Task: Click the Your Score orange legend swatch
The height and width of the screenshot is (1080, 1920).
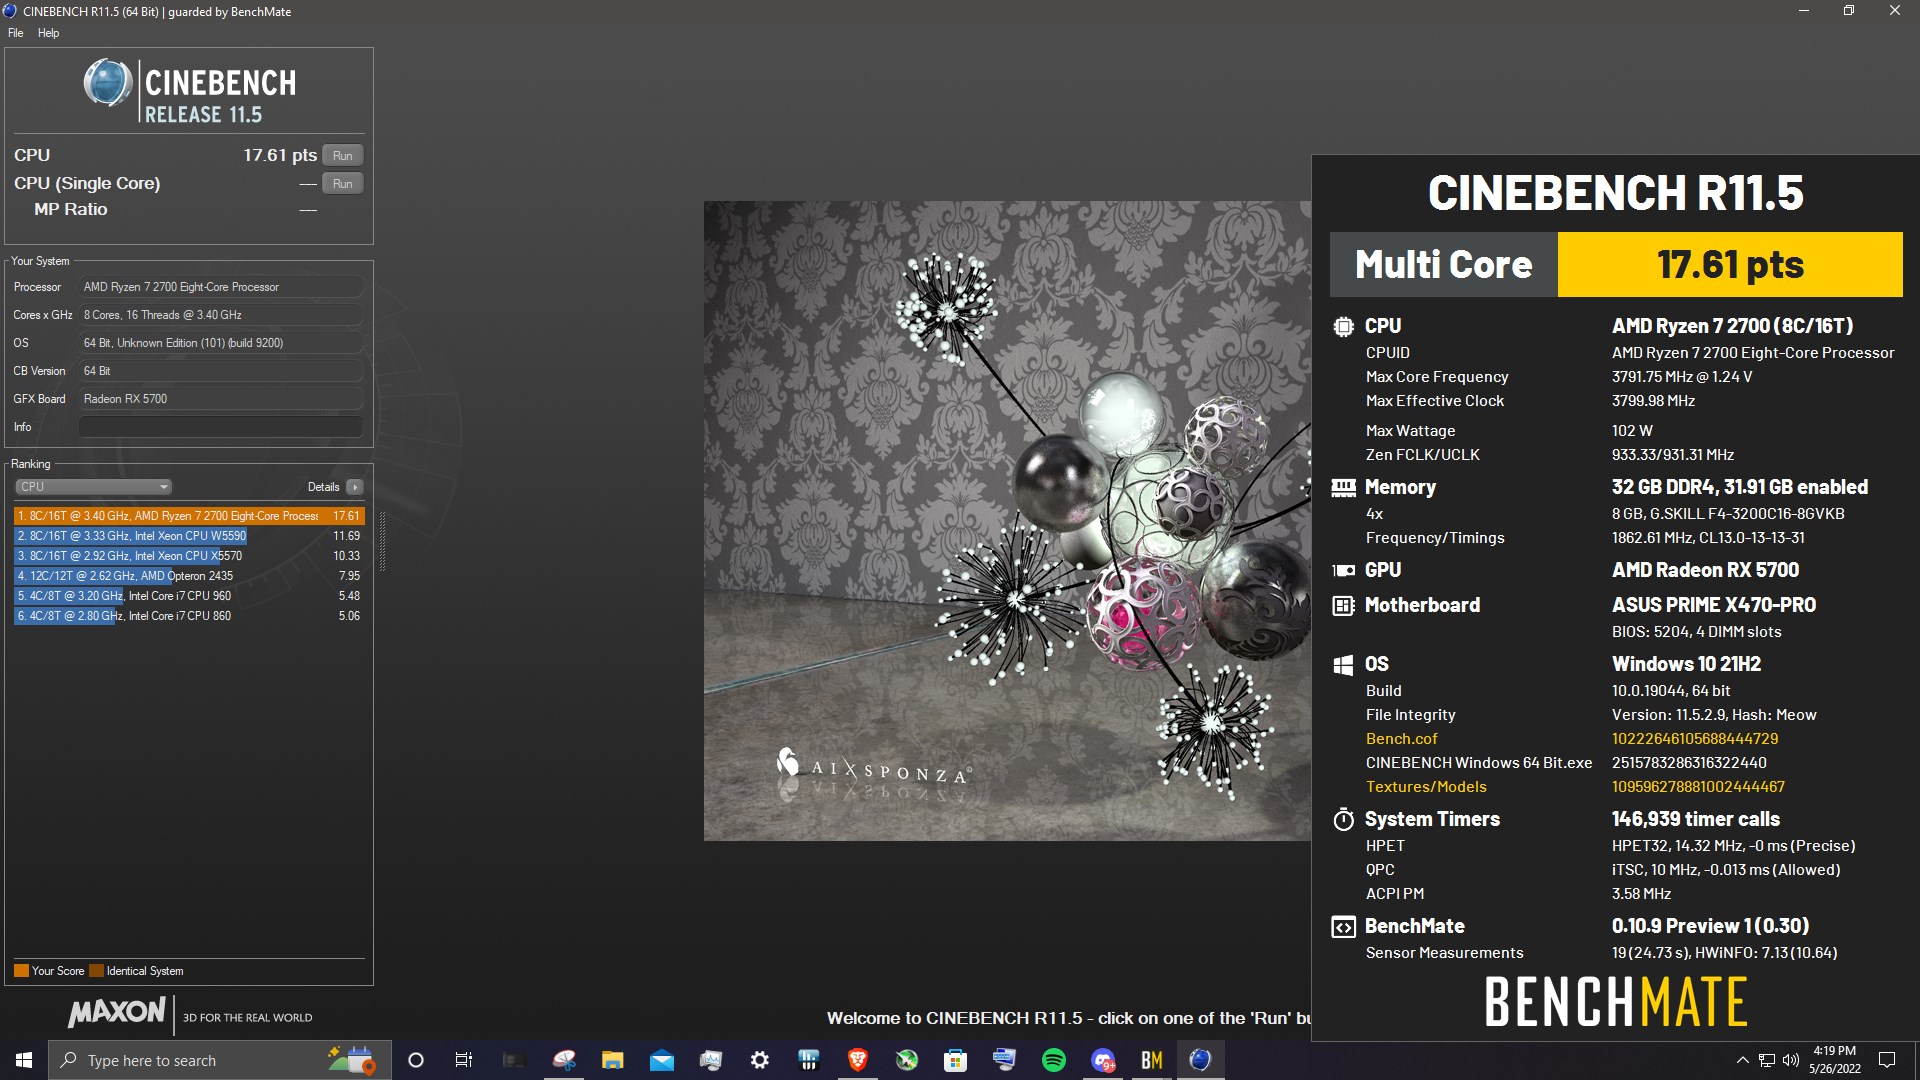Action: click(21, 971)
